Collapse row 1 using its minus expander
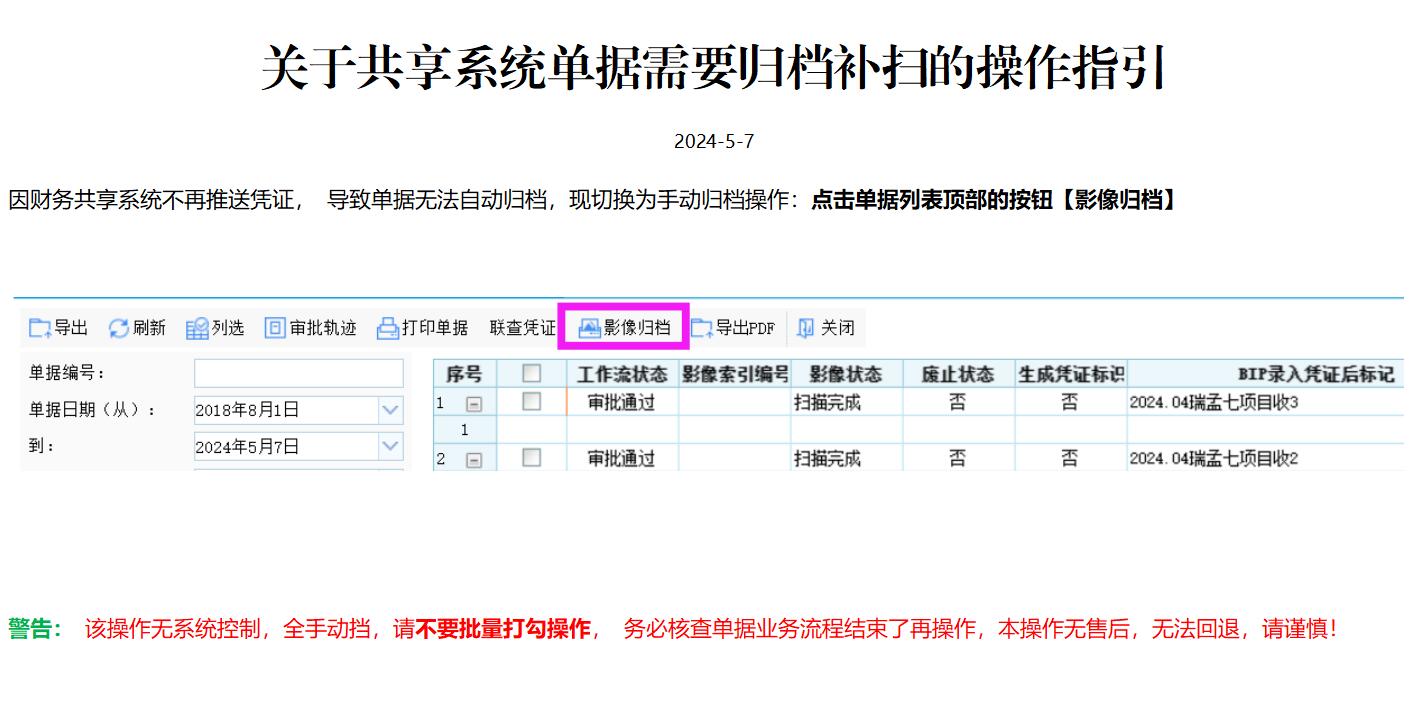This screenshot has height=717, width=1412. (x=474, y=404)
